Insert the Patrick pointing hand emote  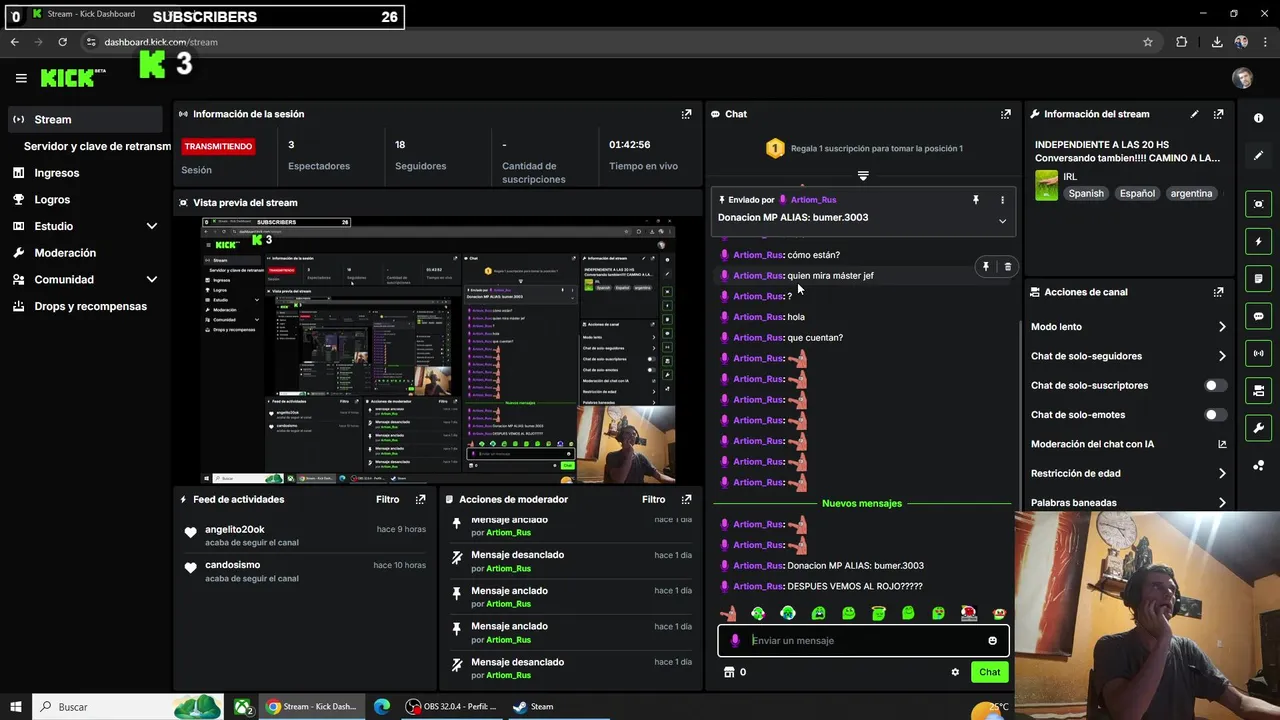click(729, 613)
